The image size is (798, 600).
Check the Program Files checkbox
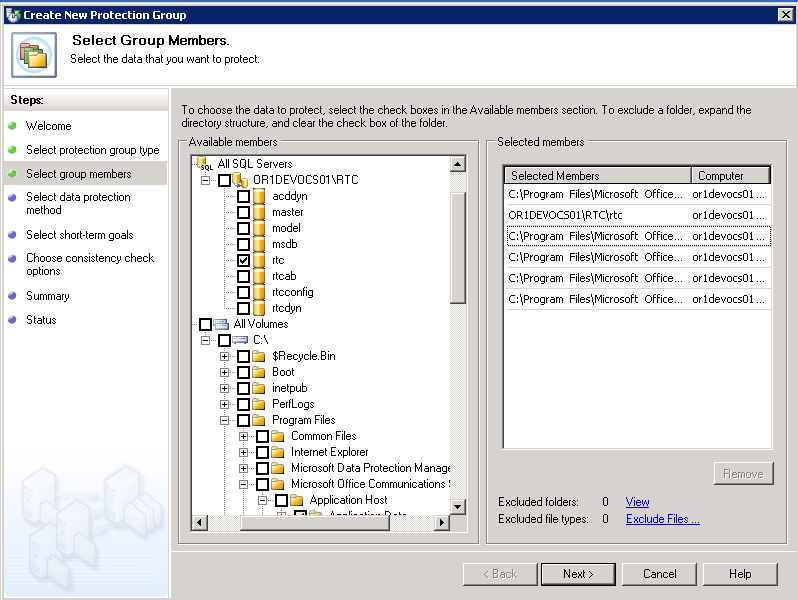(x=243, y=420)
